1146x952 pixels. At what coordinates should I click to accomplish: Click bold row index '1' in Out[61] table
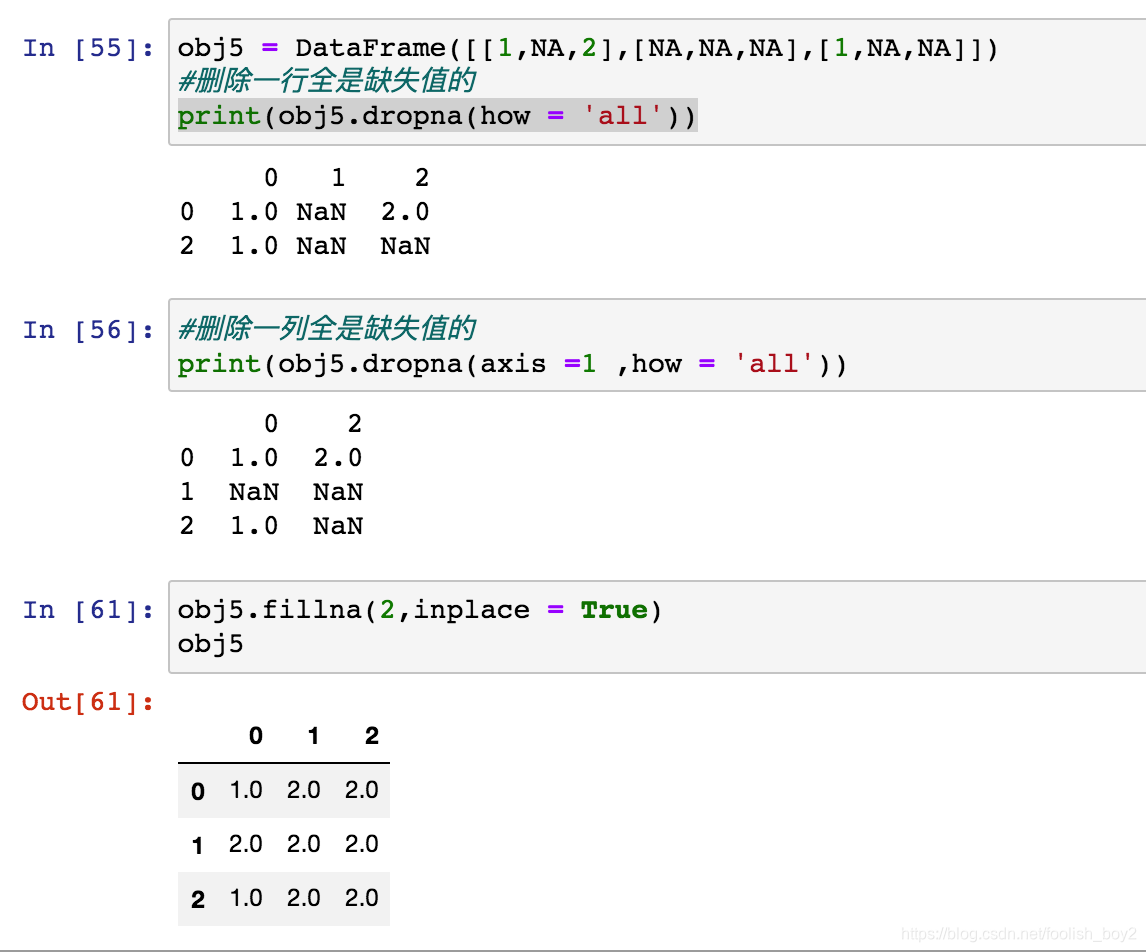click(x=198, y=845)
